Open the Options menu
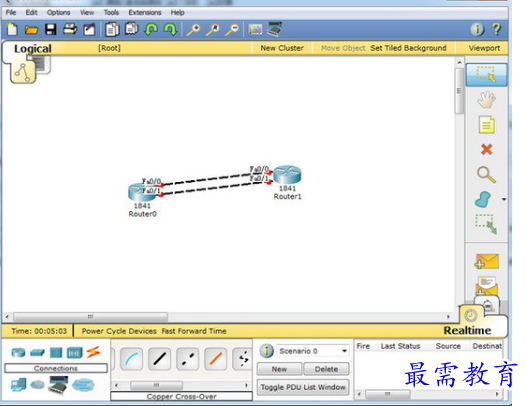 click(x=58, y=13)
